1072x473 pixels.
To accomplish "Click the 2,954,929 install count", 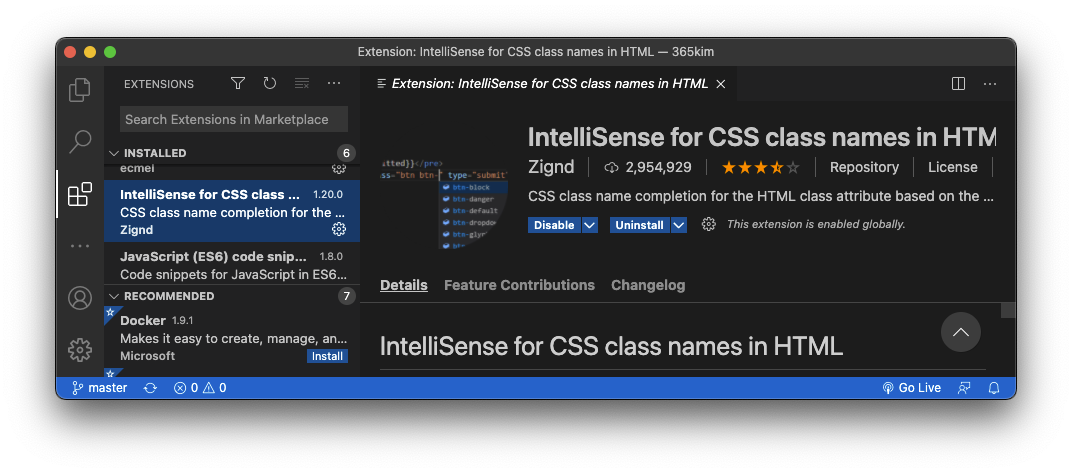I will coord(649,167).
